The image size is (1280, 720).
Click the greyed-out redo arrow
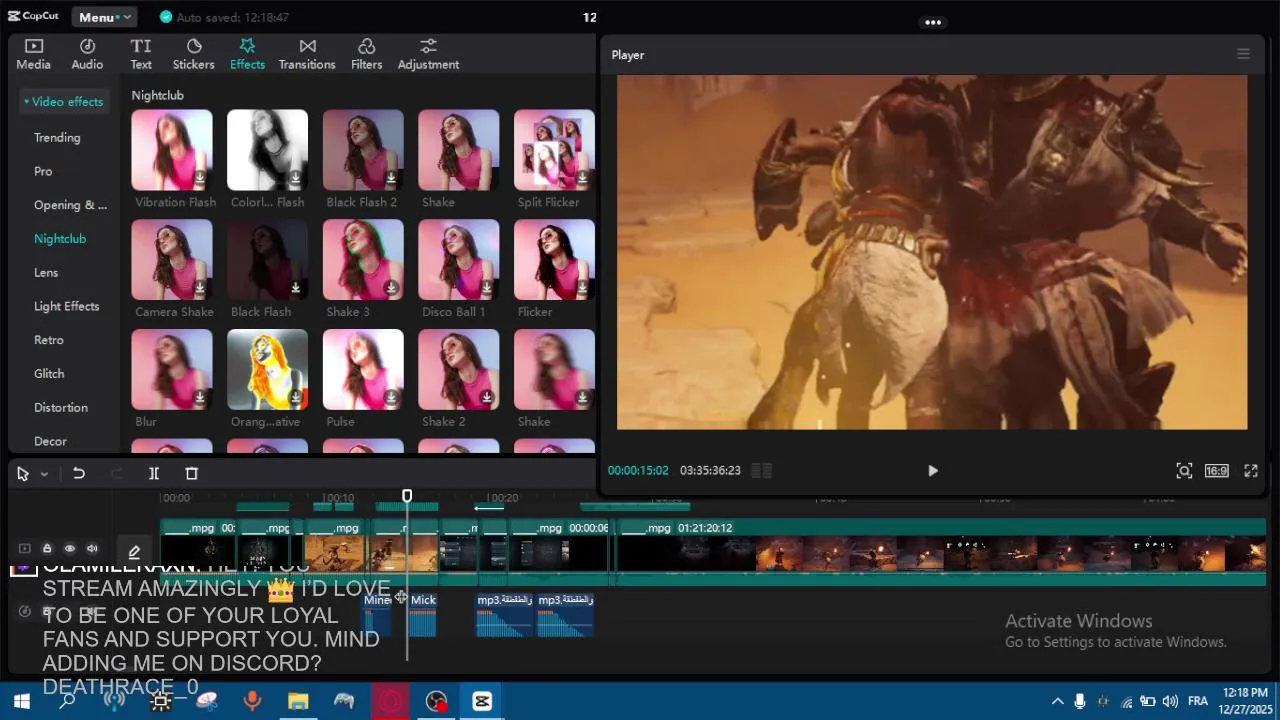[117, 474]
